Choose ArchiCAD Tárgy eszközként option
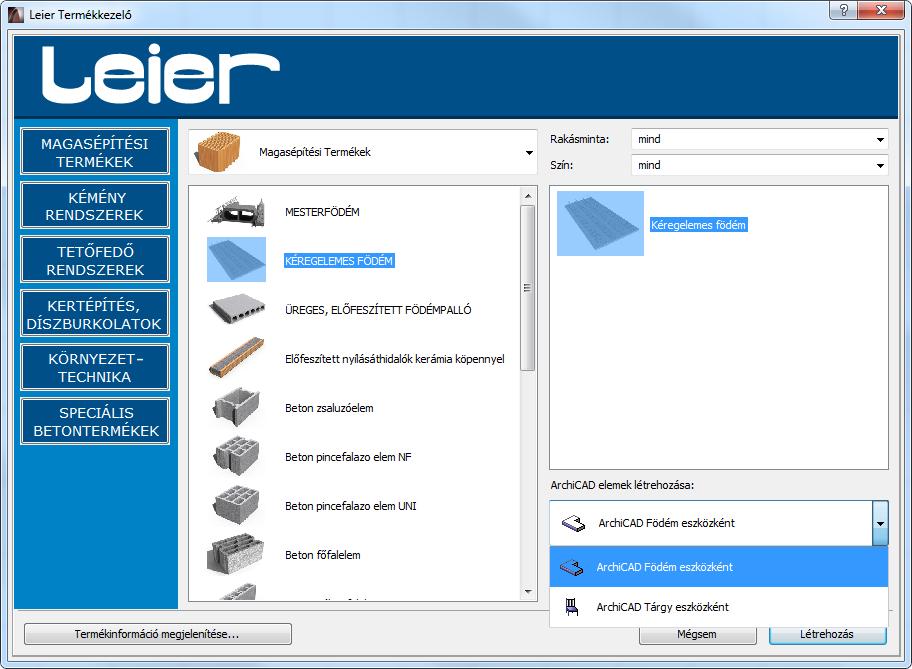 click(x=718, y=607)
